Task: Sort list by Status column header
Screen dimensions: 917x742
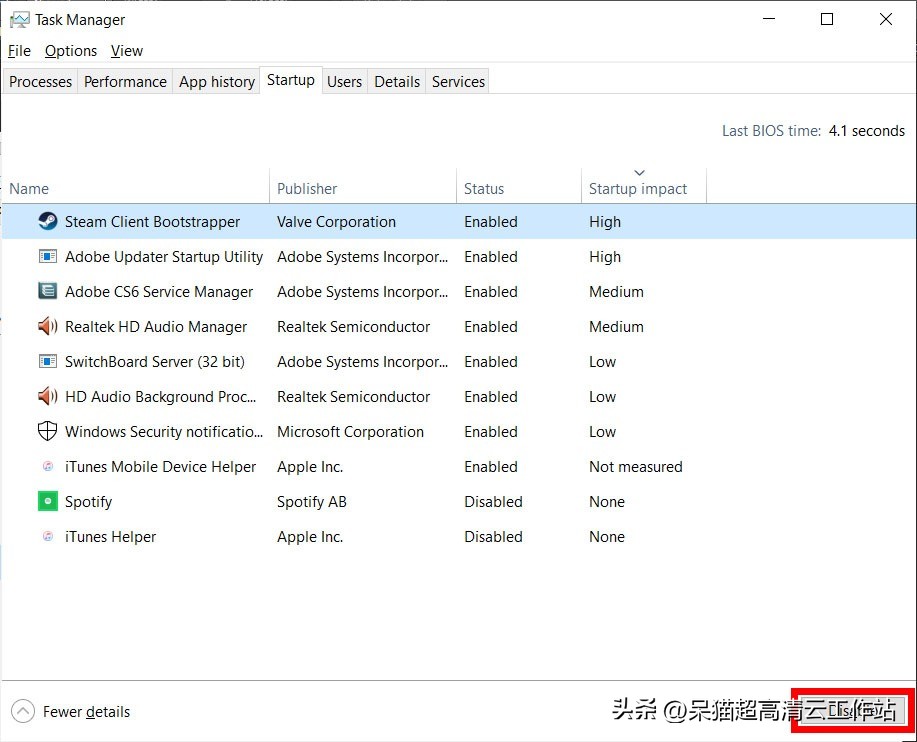Action: 484,188
